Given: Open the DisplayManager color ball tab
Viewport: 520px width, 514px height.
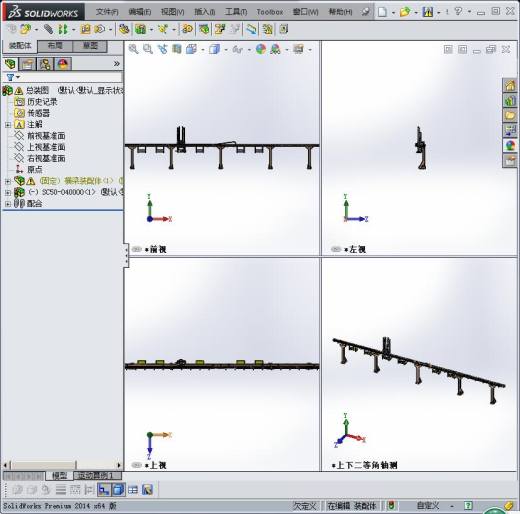Looking at the screenshot, I should pos(63,64).
